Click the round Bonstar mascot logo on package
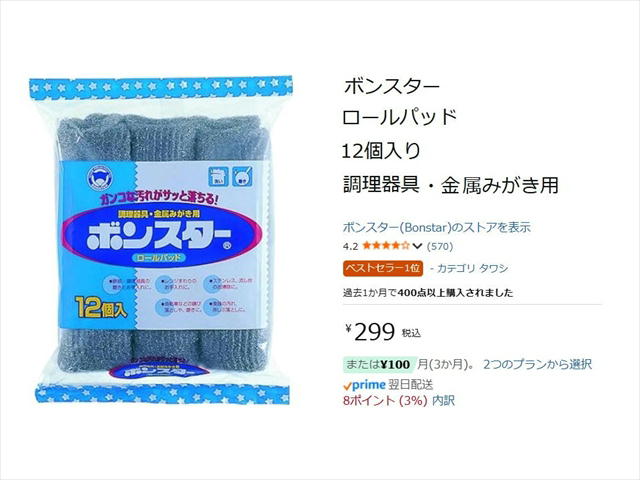The width and height of the screenshot is (640, 480). coord(98,178)
